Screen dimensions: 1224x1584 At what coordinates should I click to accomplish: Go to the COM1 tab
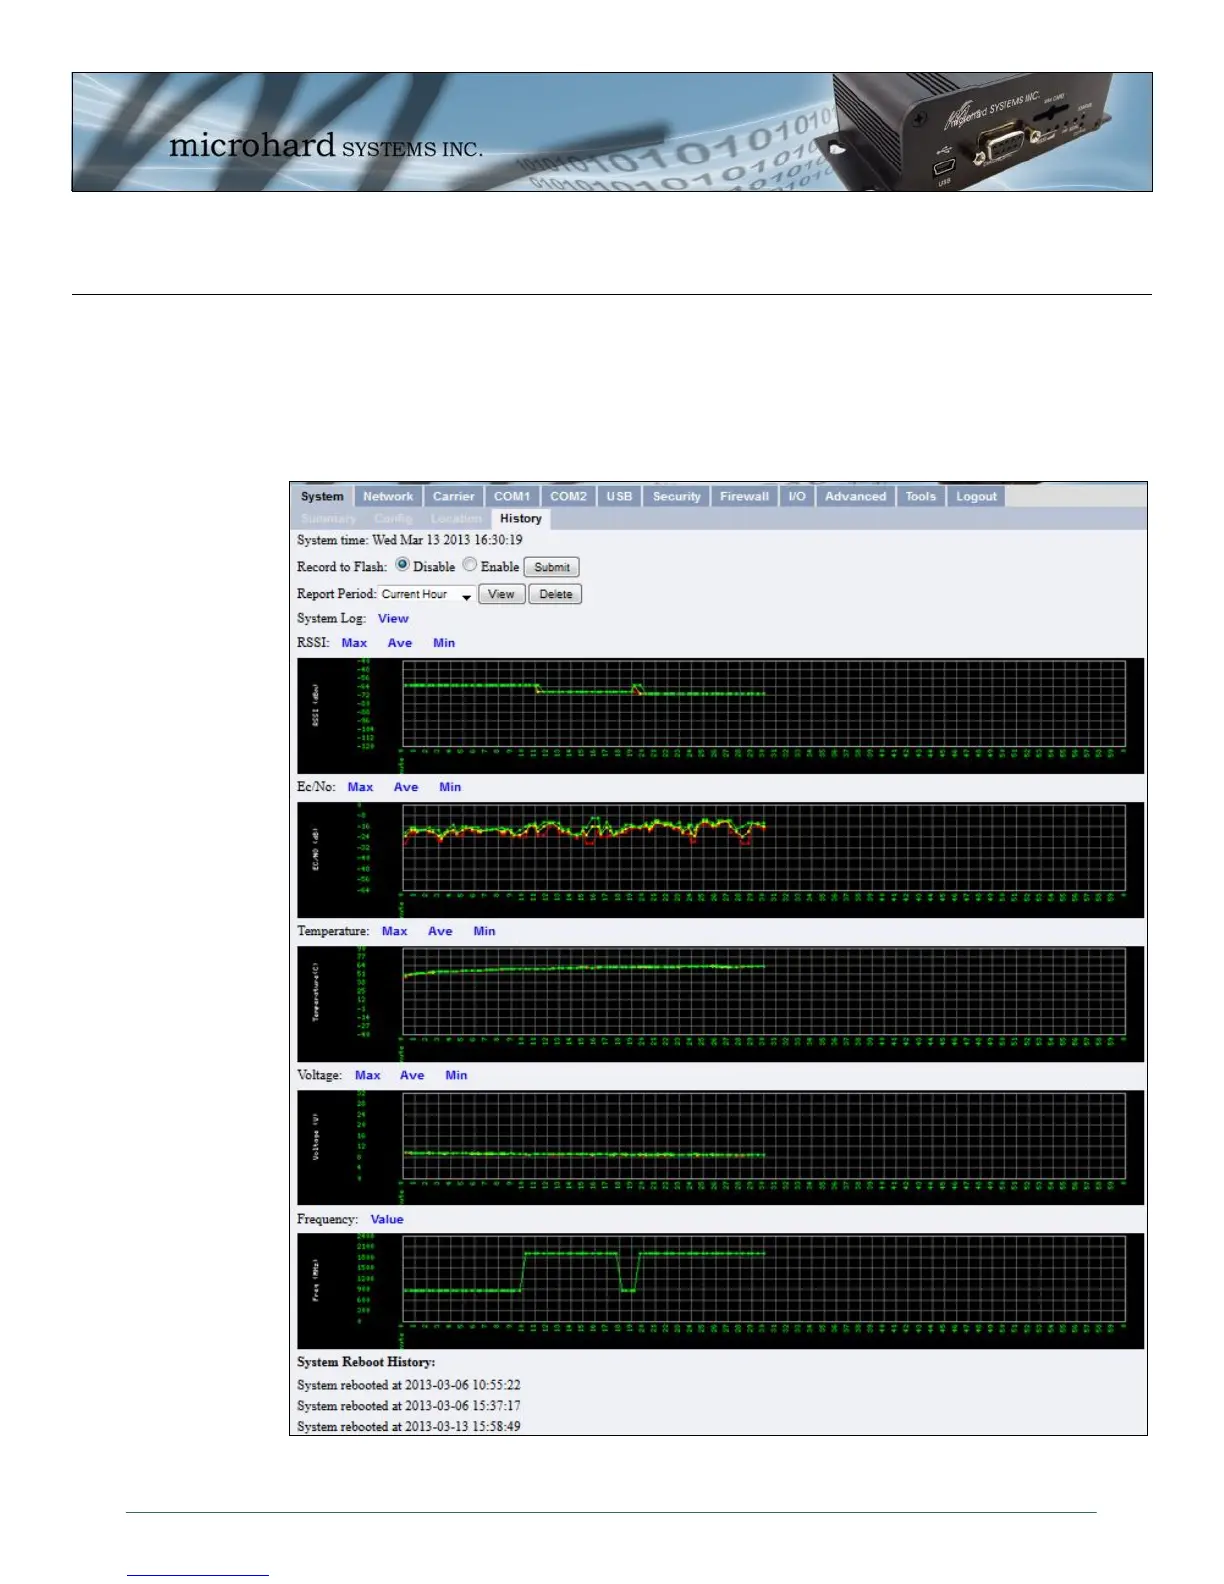coord(512,496)
